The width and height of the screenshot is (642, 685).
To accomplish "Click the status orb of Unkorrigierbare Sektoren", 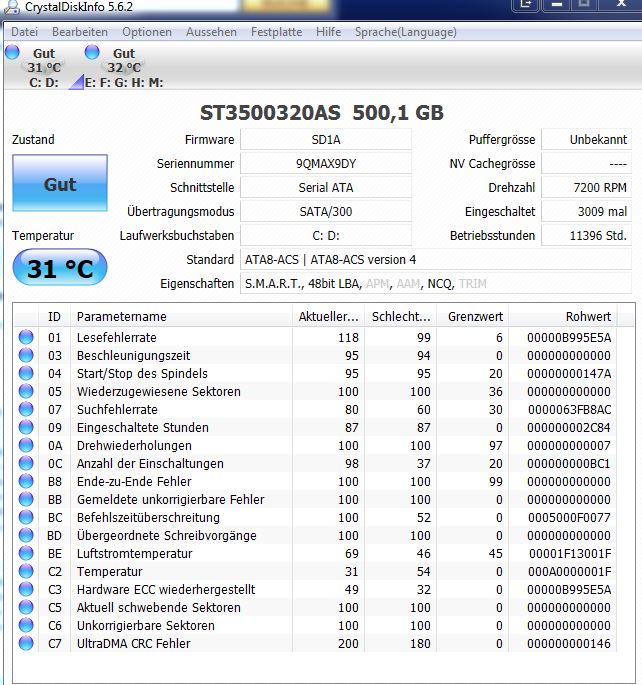I will (x=26, y=625).
